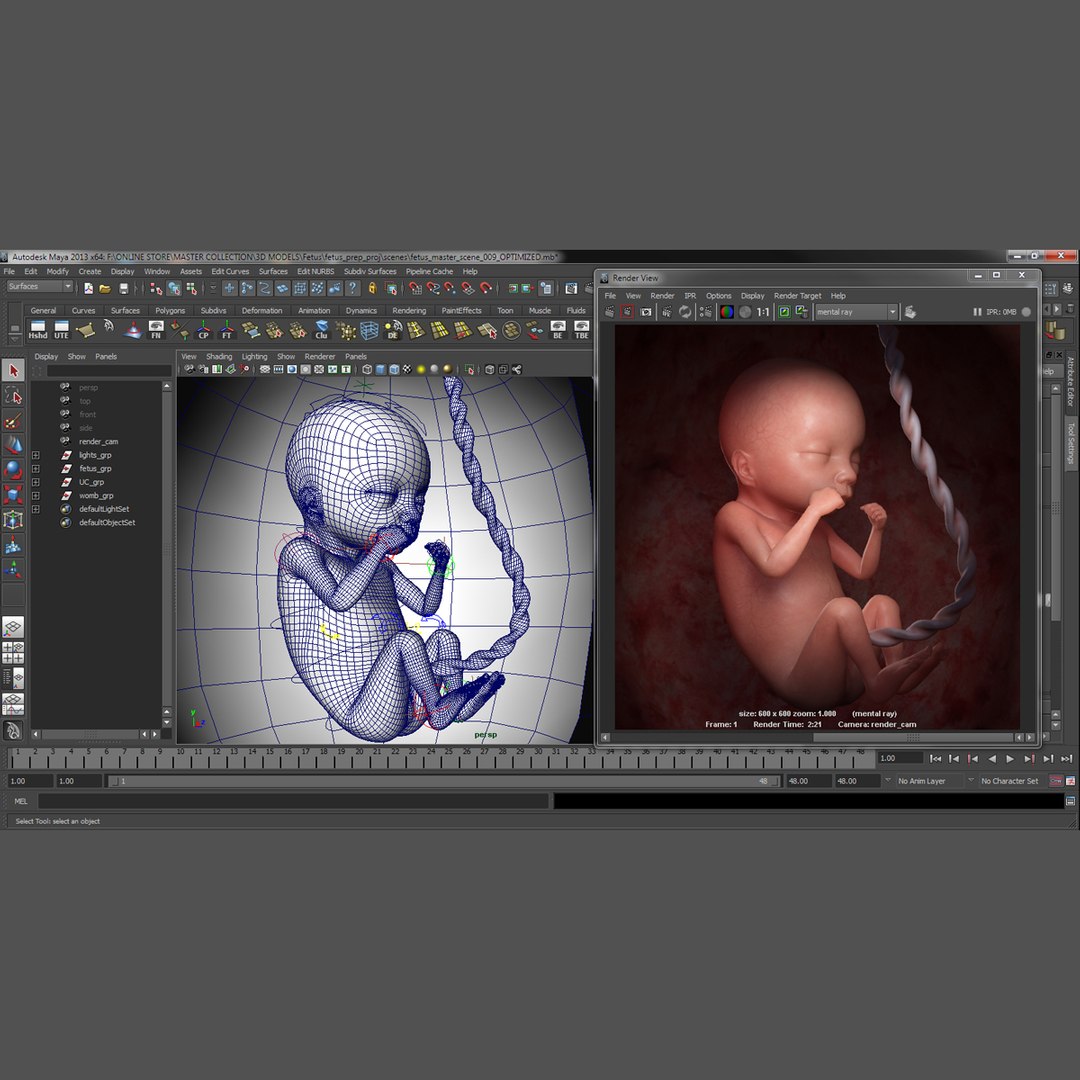1080x1080 pixels.
Task: Open render settings icon beside mental ray
Action: [911, 312]
